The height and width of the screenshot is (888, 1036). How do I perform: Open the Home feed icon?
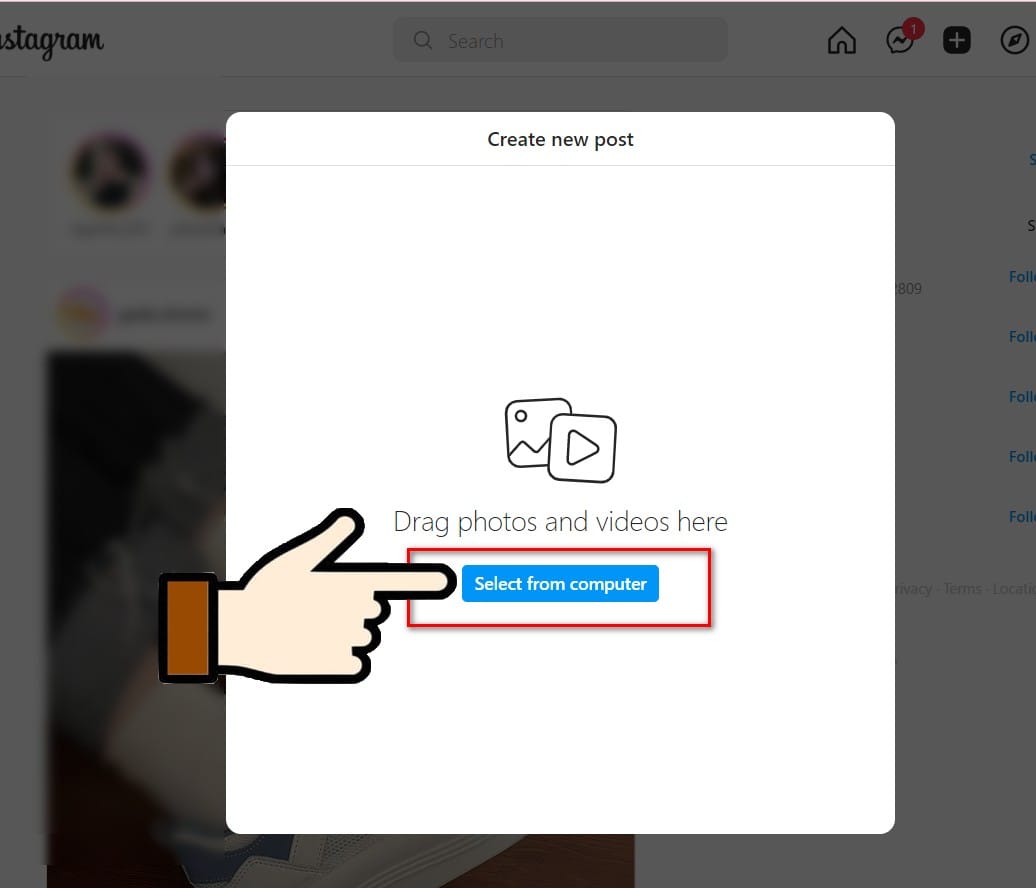click(x=841, y=41)
